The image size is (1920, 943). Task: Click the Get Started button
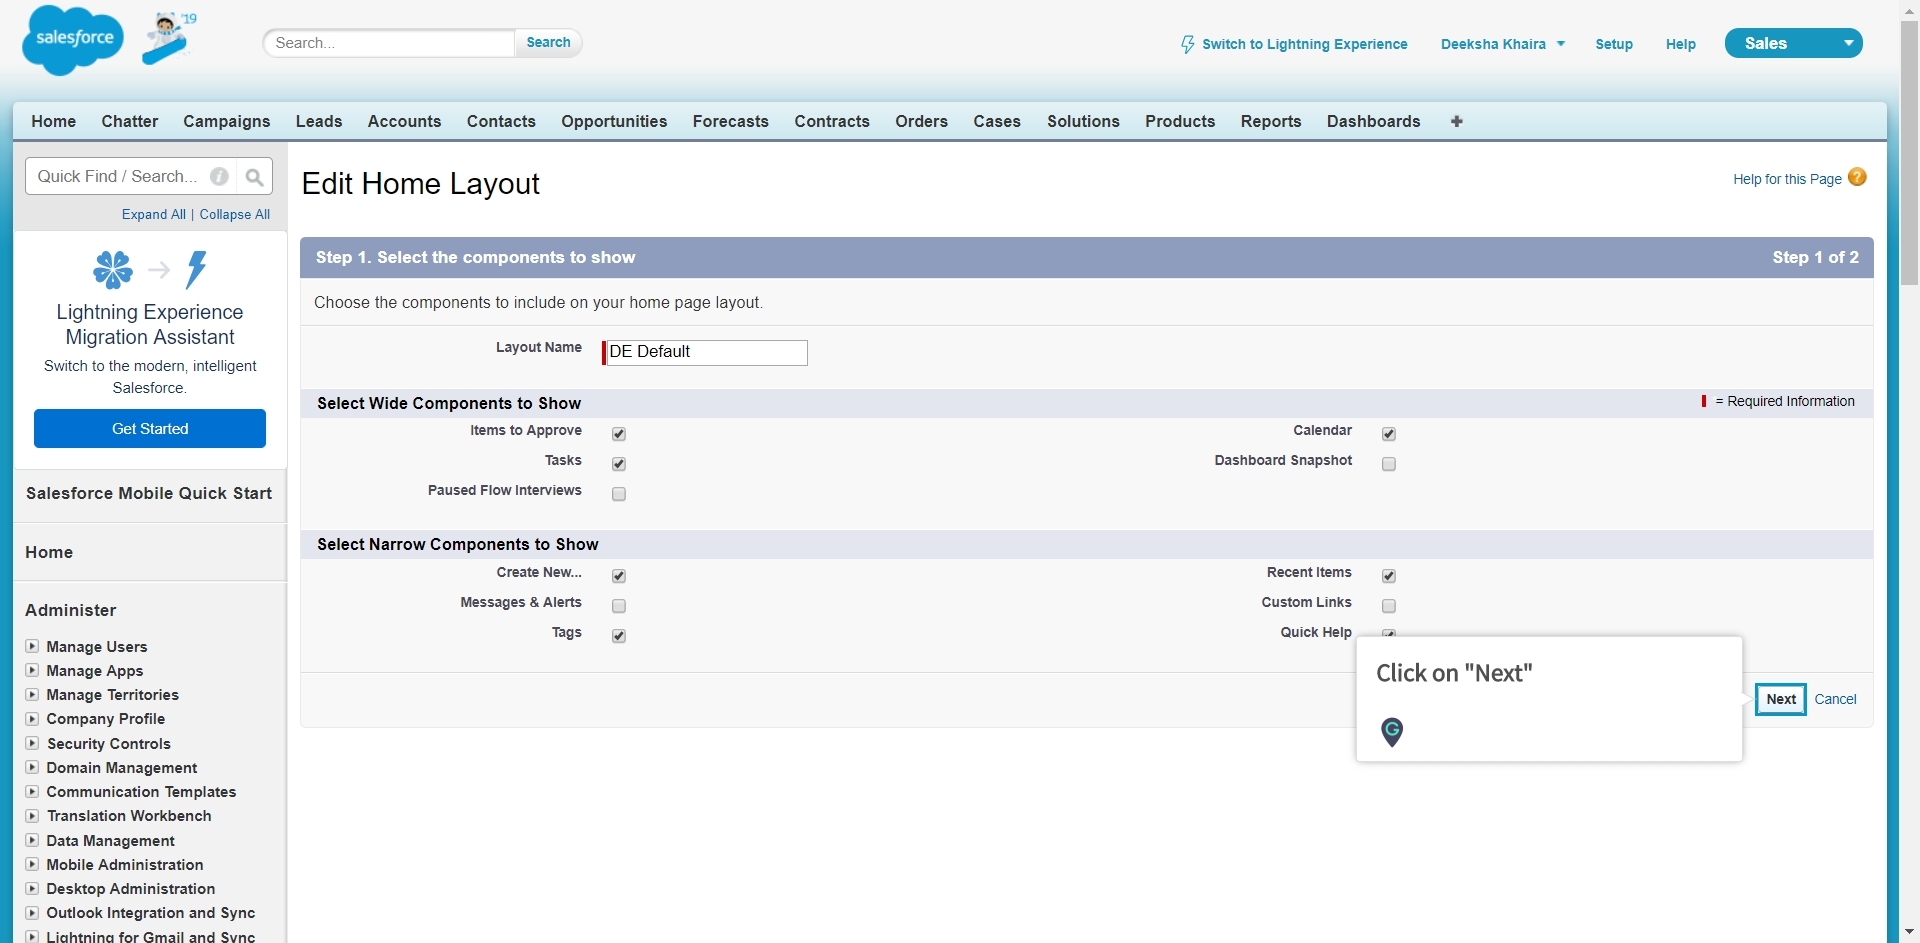[150, 428]
